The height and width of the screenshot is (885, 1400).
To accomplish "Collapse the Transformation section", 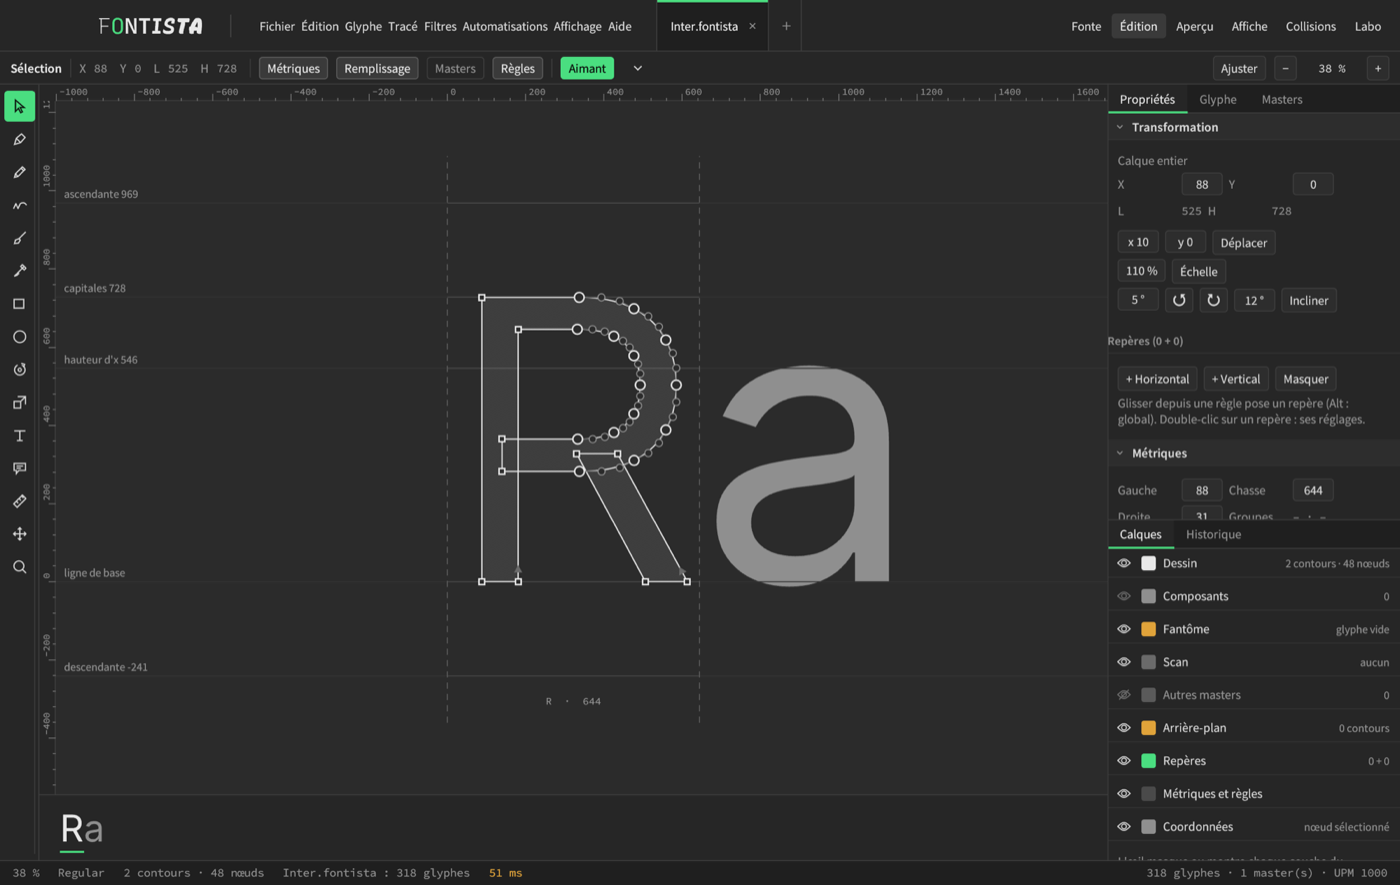I will pos(1120,128).
